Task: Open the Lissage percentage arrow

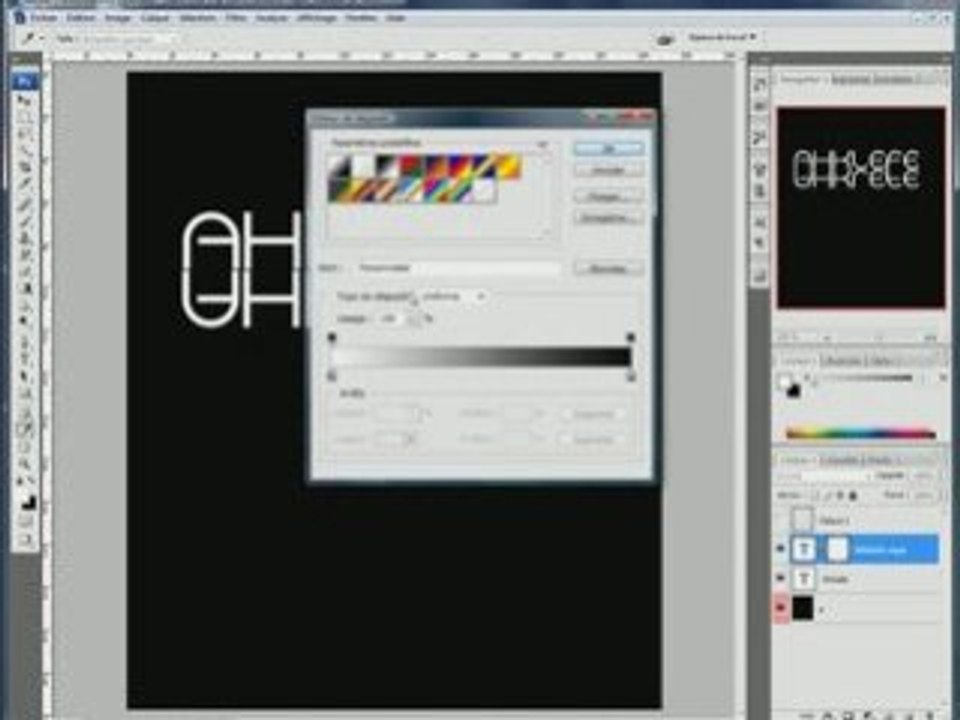Action: tap(416, 319)
